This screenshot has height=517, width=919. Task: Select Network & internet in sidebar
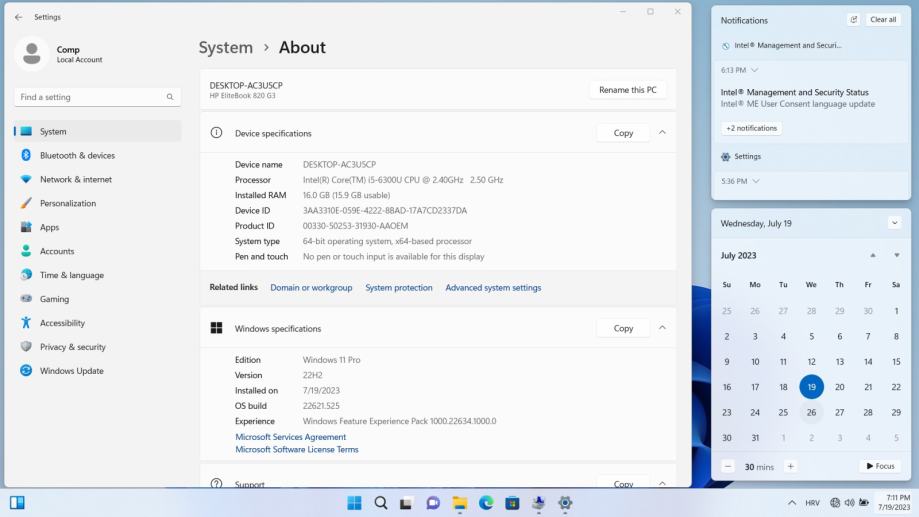(75, 179)
